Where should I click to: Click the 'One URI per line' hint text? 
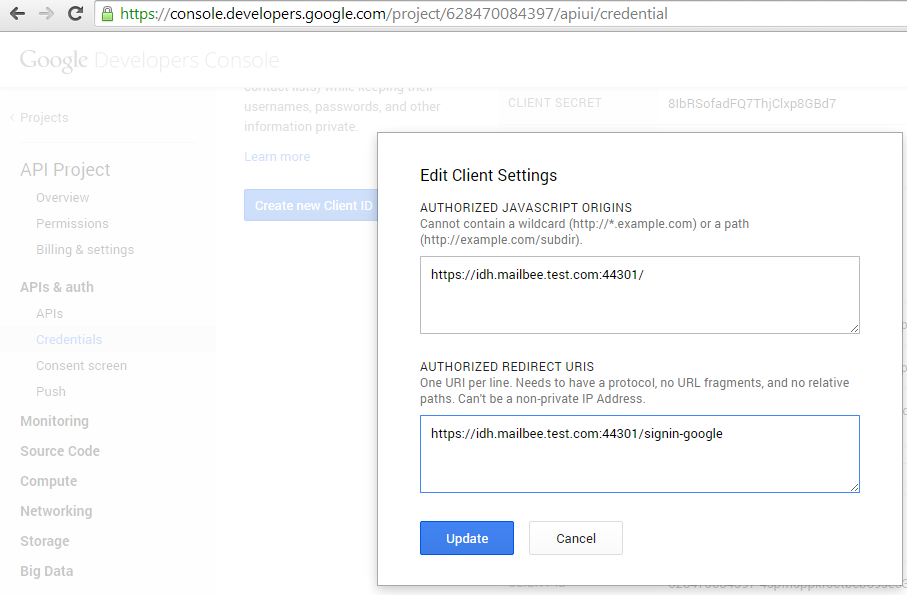tap(635, 391)
